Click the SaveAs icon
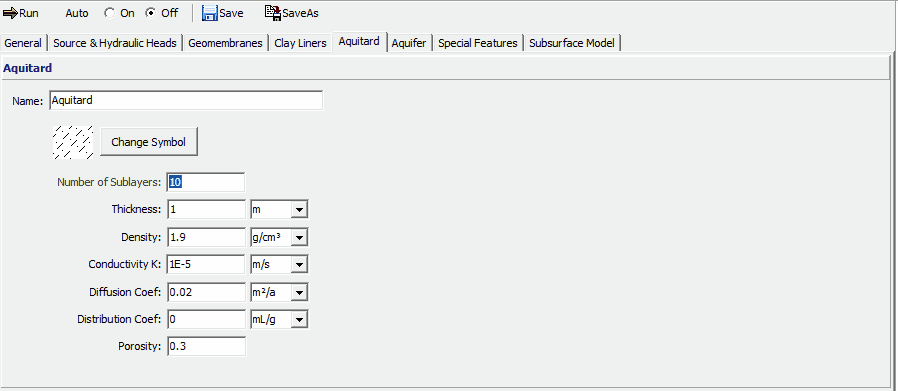 273,13
